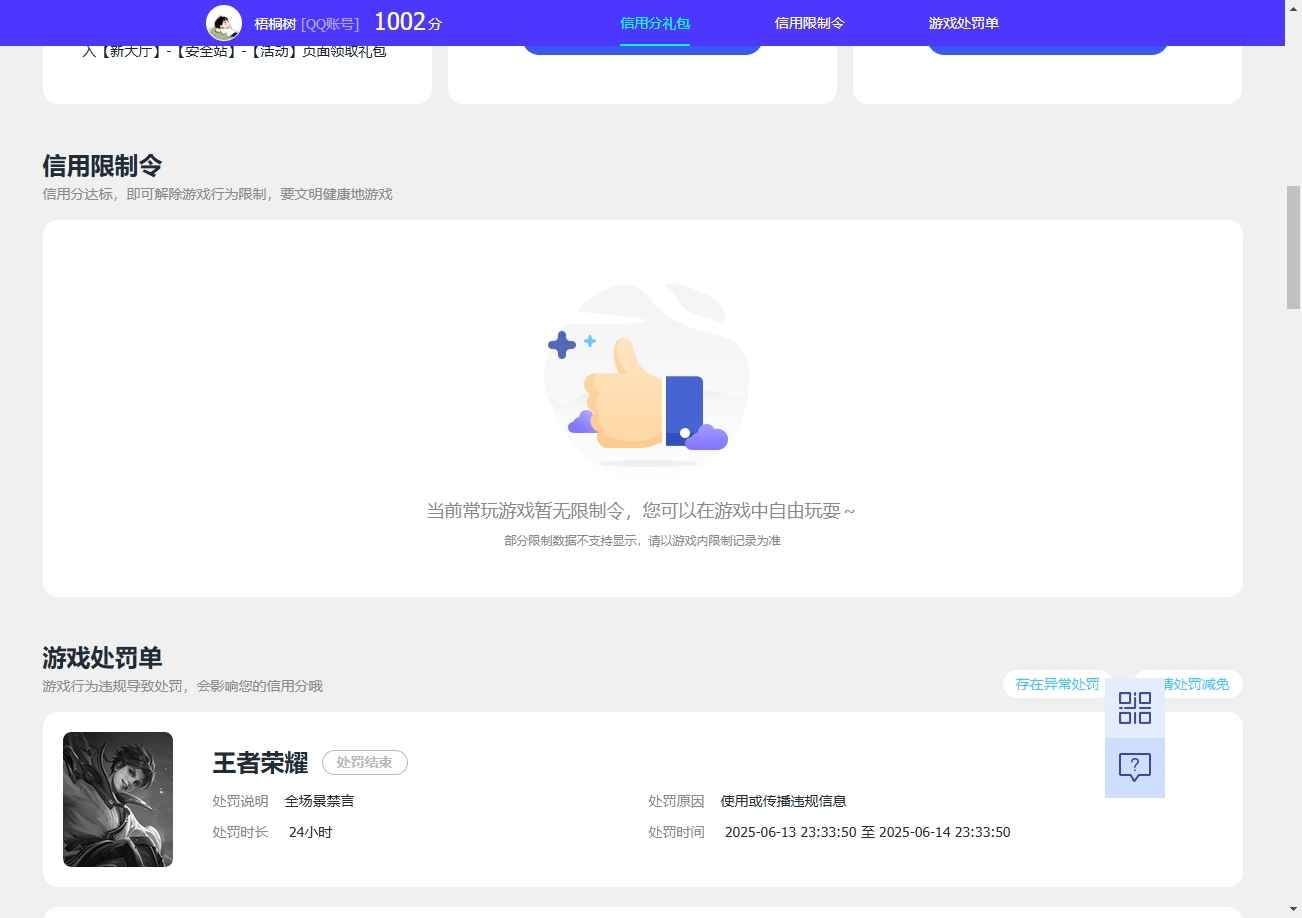Open the question-mark feedback icon
The image size is (1302, 918).
pos(1133,766)
